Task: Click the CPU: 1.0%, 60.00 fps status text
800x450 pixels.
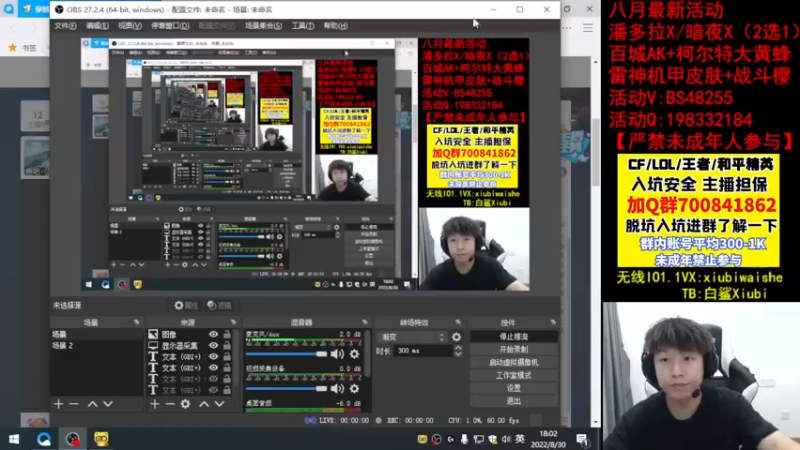Action: point(484,420)
